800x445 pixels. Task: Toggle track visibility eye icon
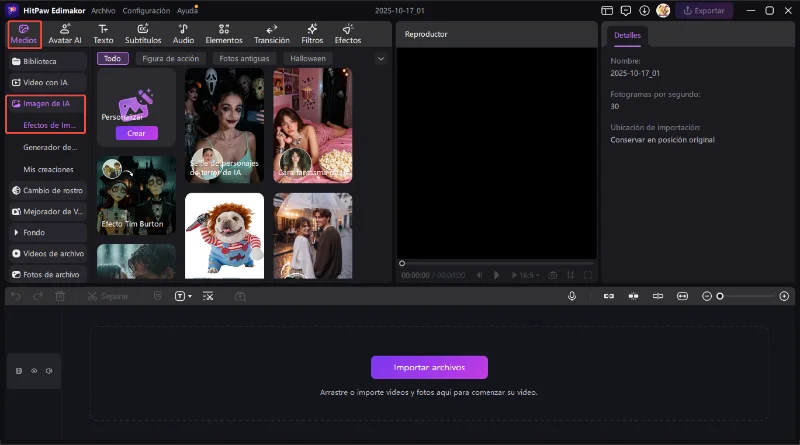tap(34, 371)
